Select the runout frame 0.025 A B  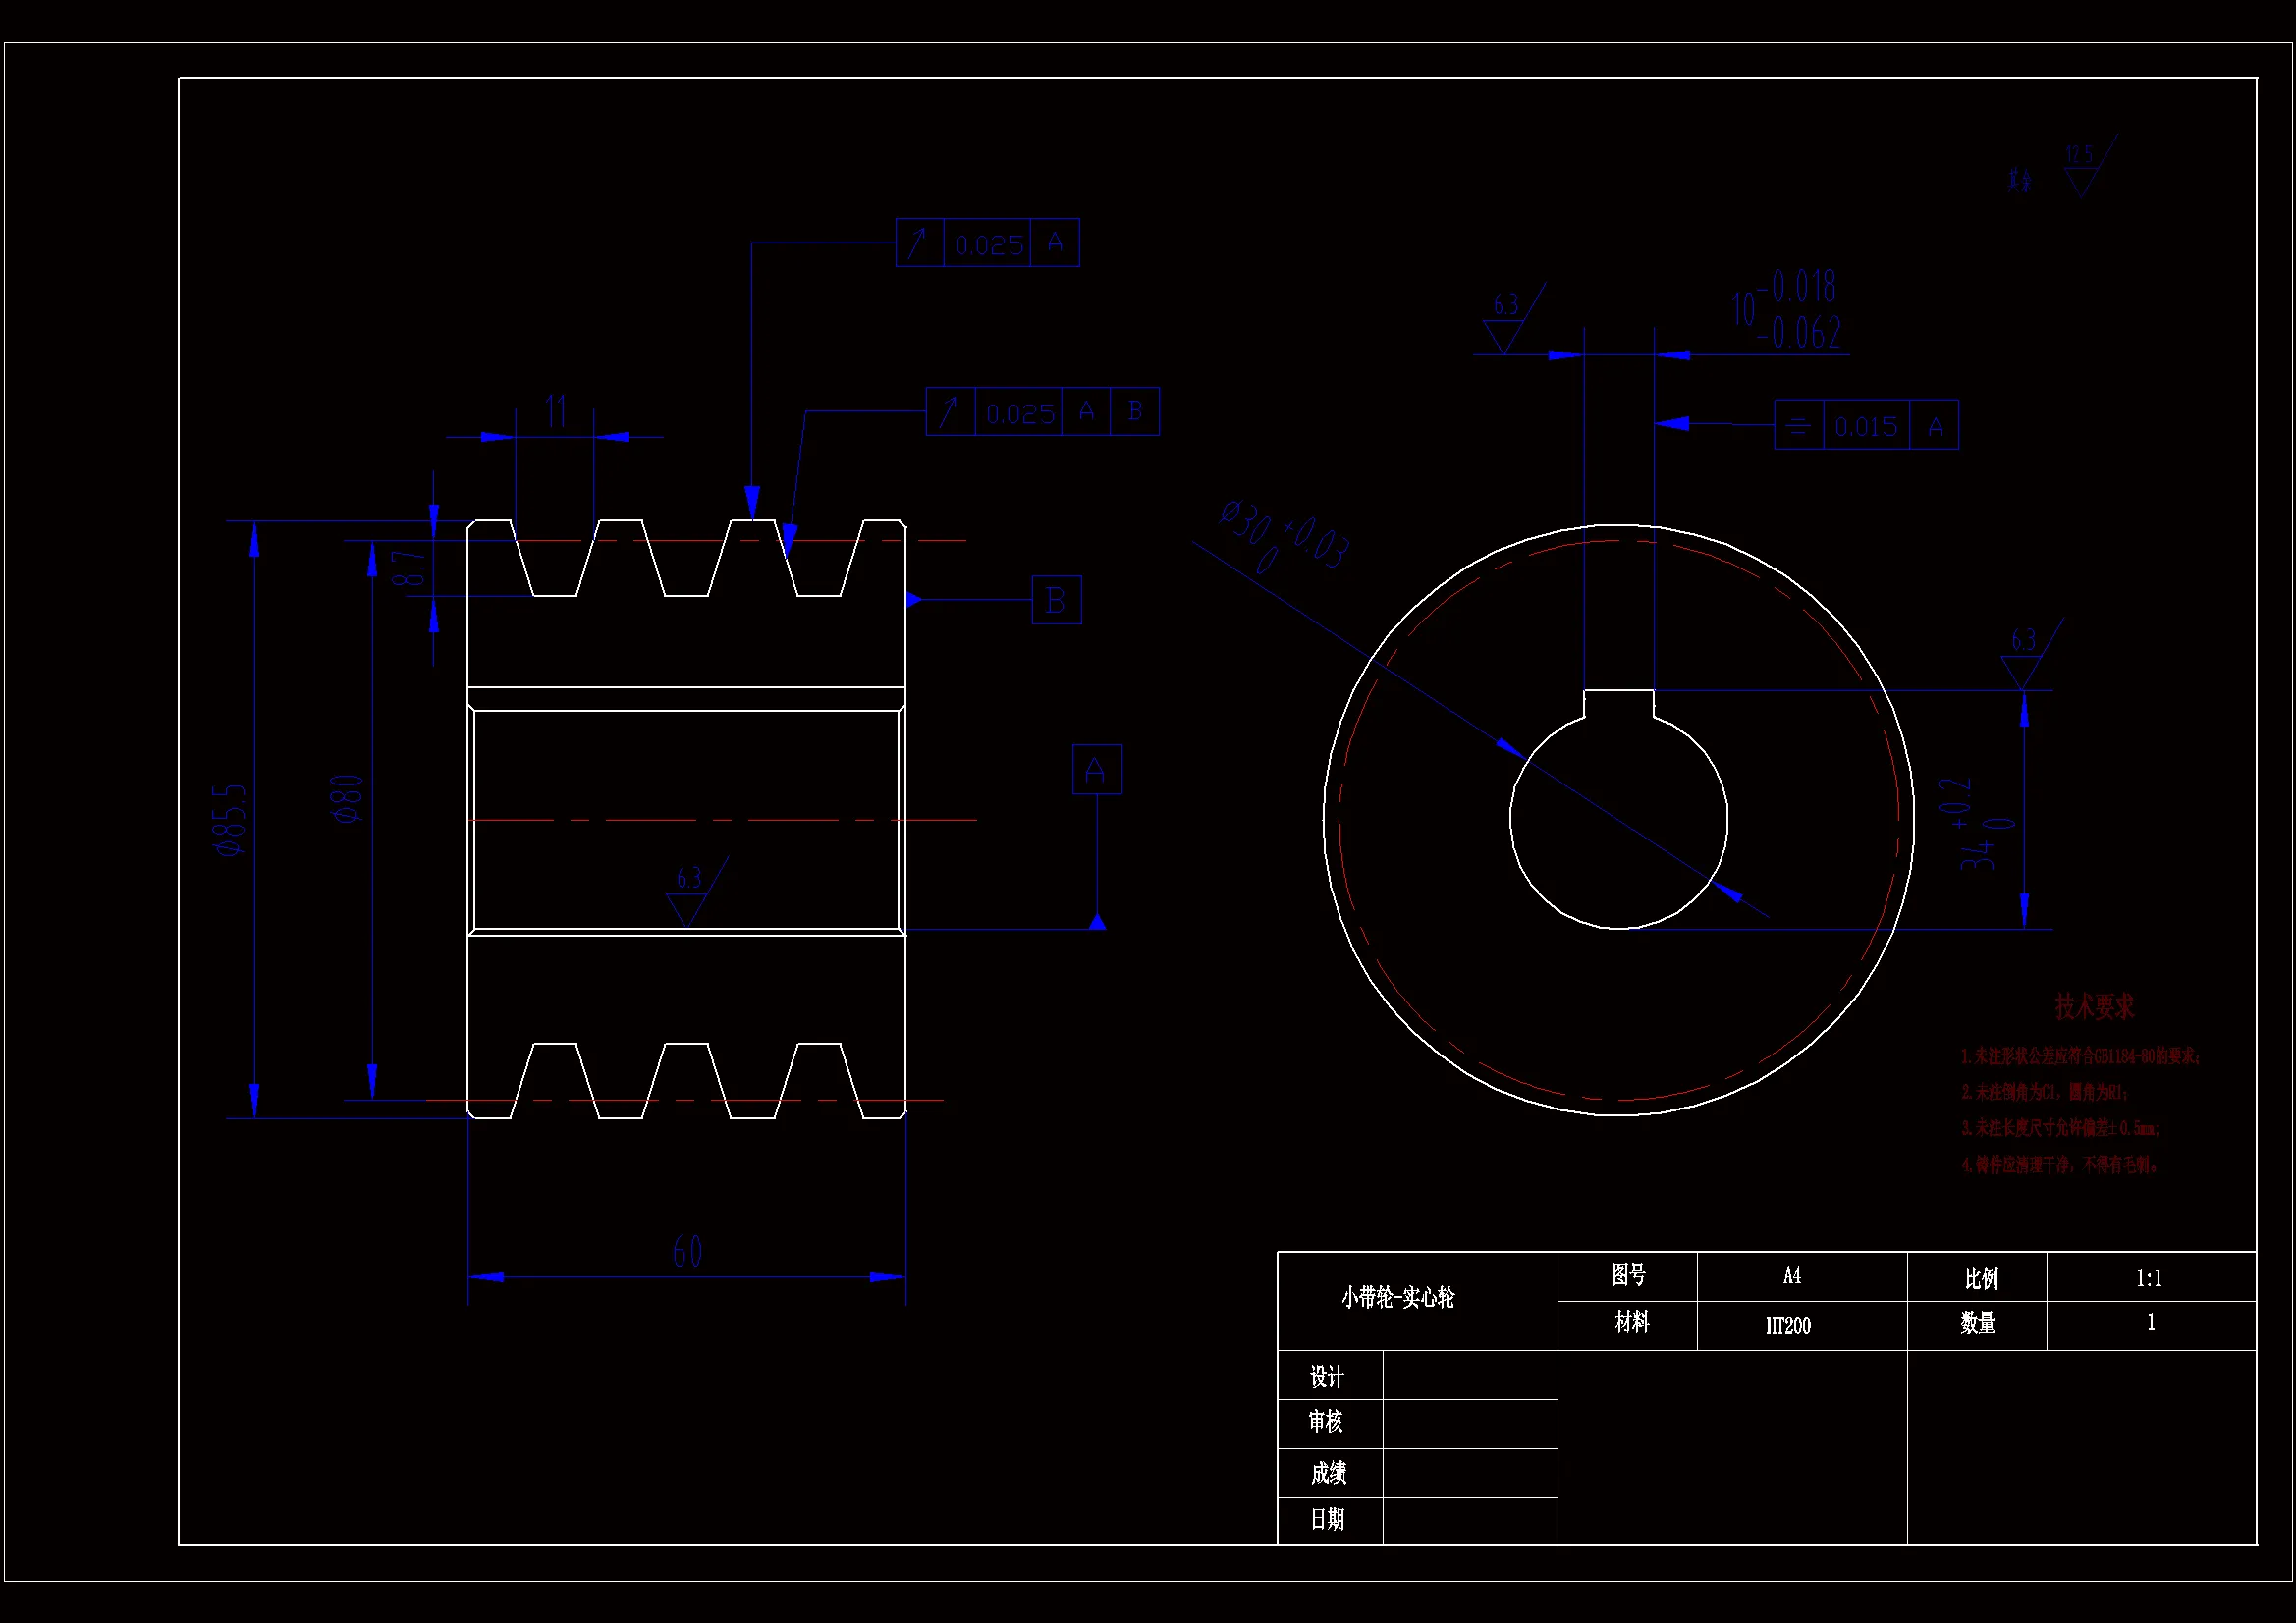pyautogui.click(x=1042, y=412)
